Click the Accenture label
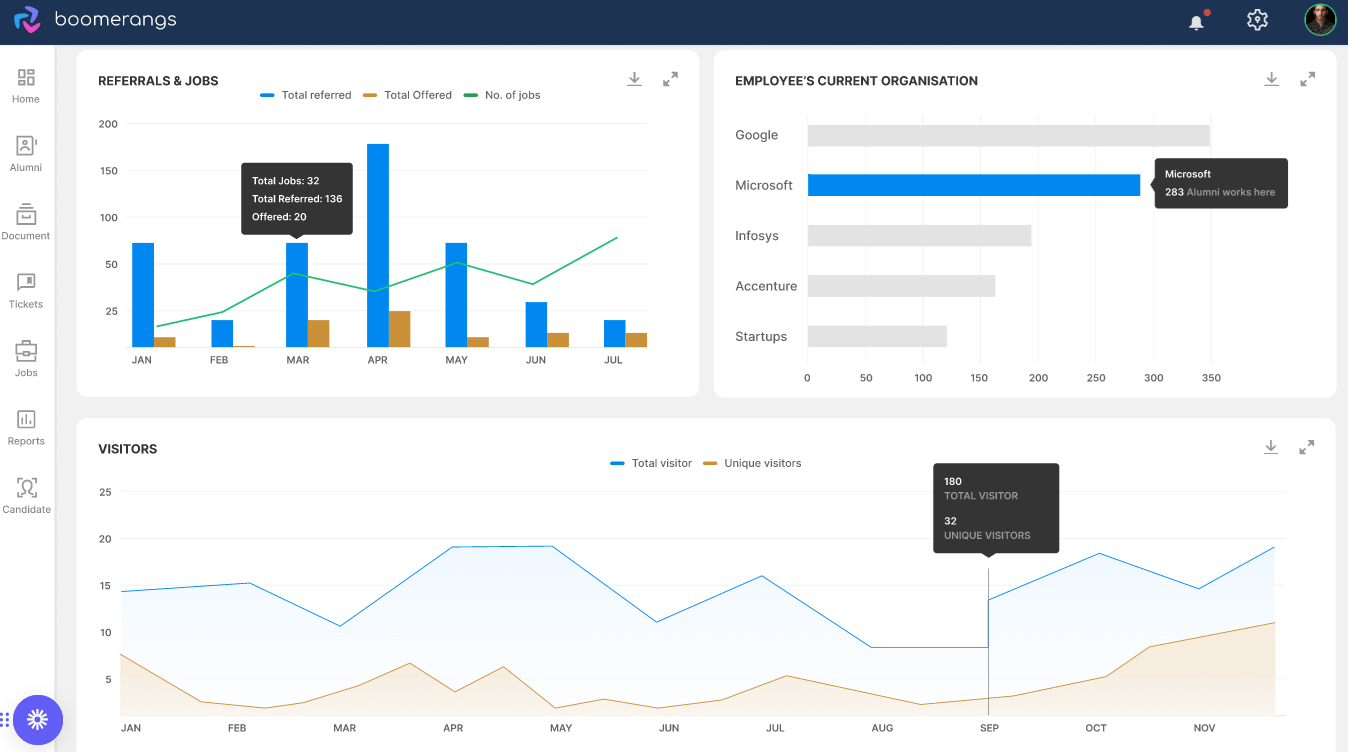This screenshot has width=1348, height=752. [x=766, y=286]
